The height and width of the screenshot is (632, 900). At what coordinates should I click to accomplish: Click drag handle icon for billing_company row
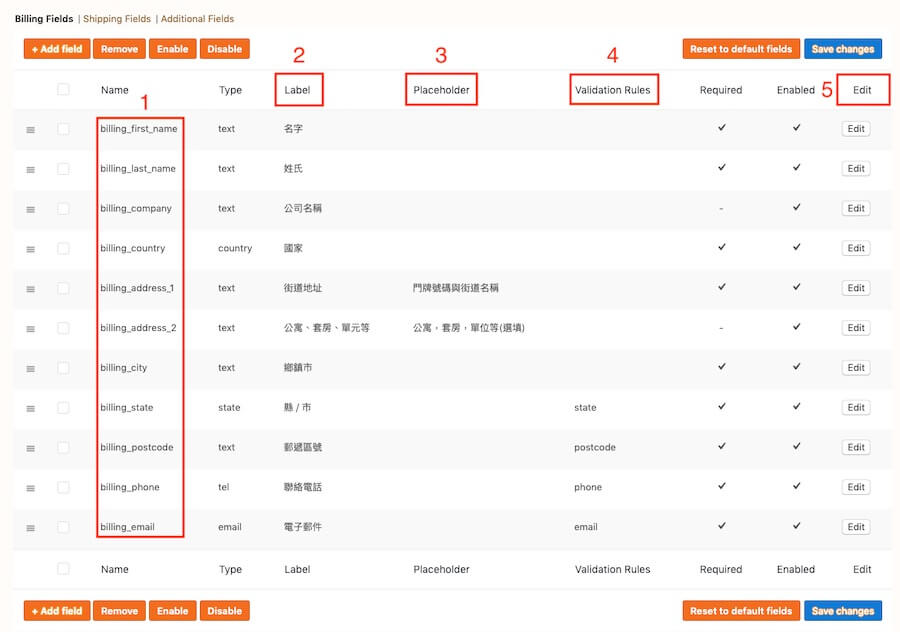[30, 209]
